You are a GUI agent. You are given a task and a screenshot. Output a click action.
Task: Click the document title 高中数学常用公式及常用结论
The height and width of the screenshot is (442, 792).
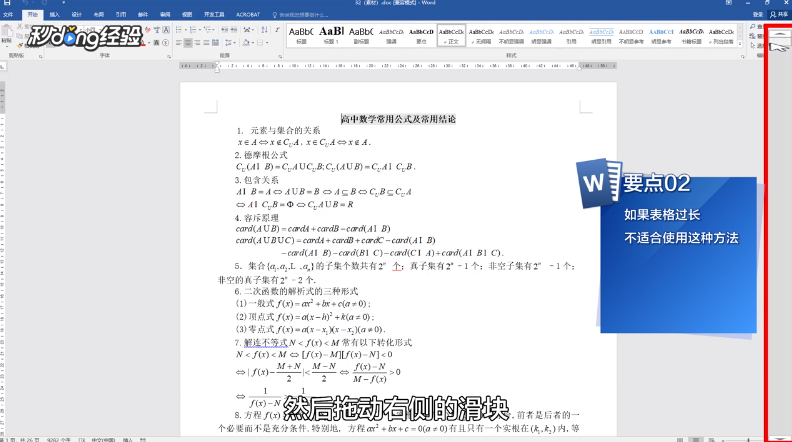click(x=398, y=119)
